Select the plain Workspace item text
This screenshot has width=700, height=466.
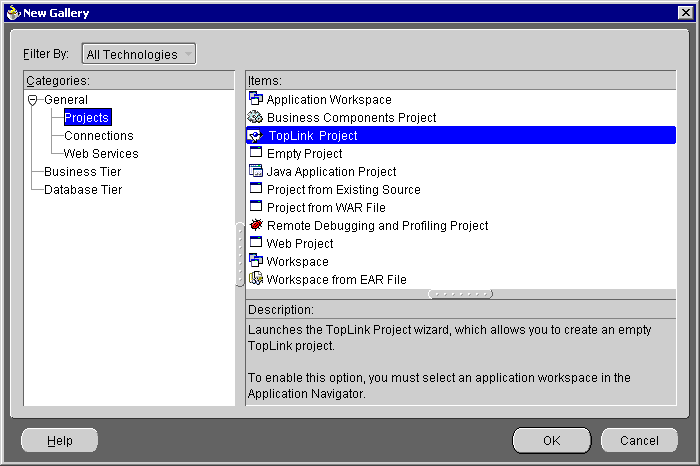point(297,262)
